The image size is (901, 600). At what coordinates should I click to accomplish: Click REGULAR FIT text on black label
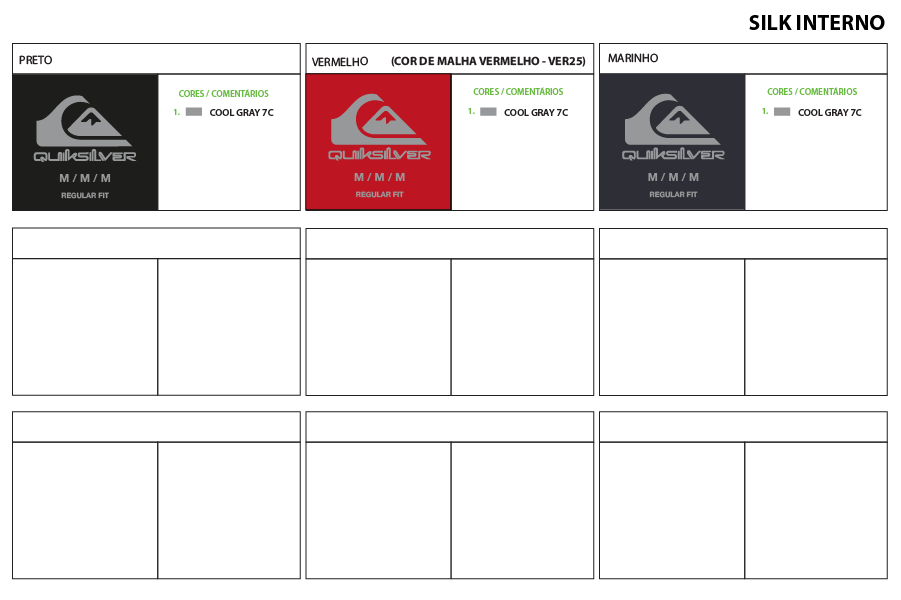(85, 195)
